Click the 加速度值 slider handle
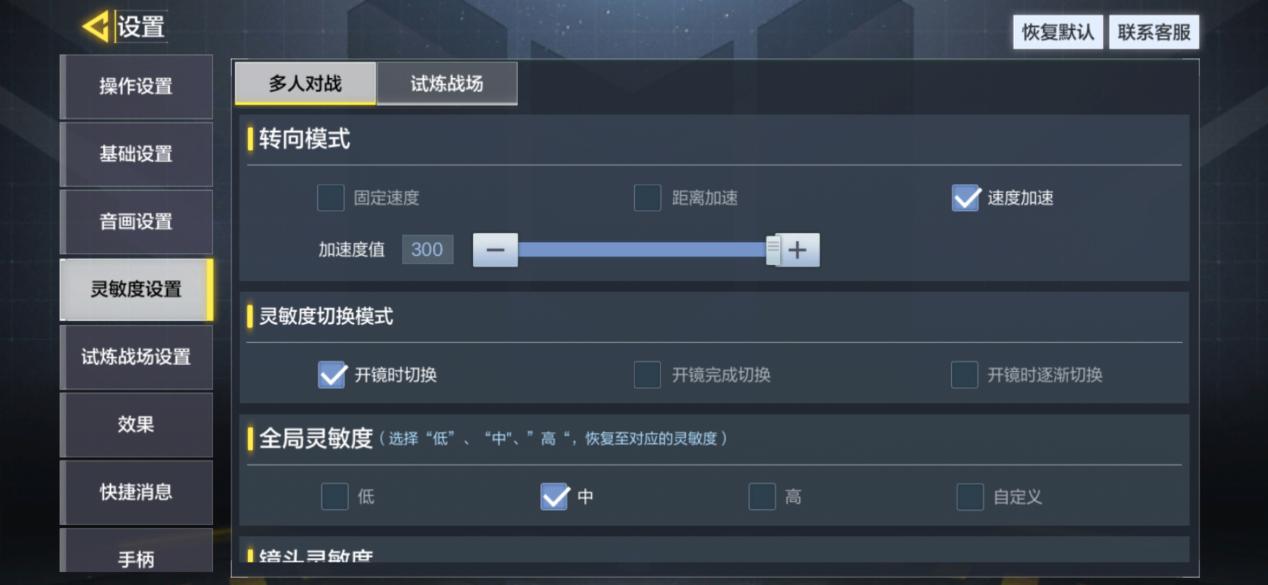The image size is (1268, 585). pyautogui.click(x=773, y=250)
